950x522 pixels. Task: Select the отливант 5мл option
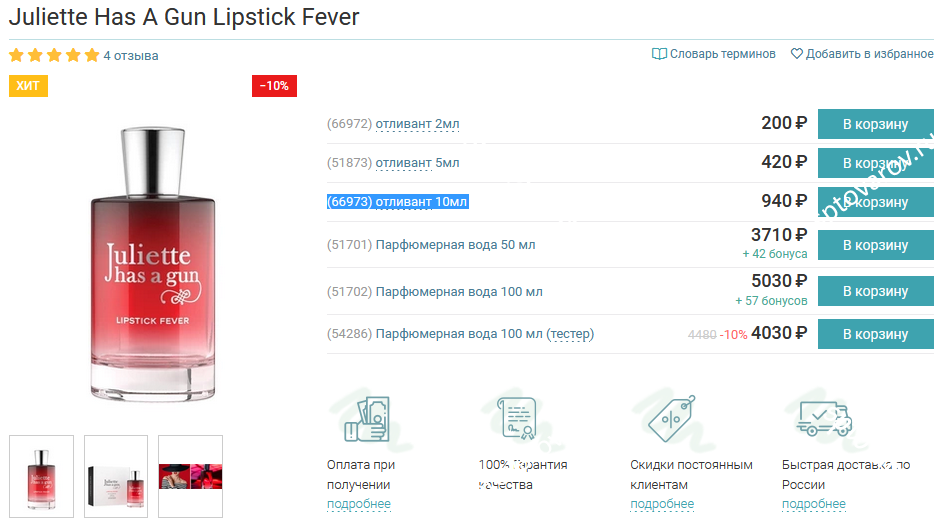pyautogui.click(x=417, y=163)
